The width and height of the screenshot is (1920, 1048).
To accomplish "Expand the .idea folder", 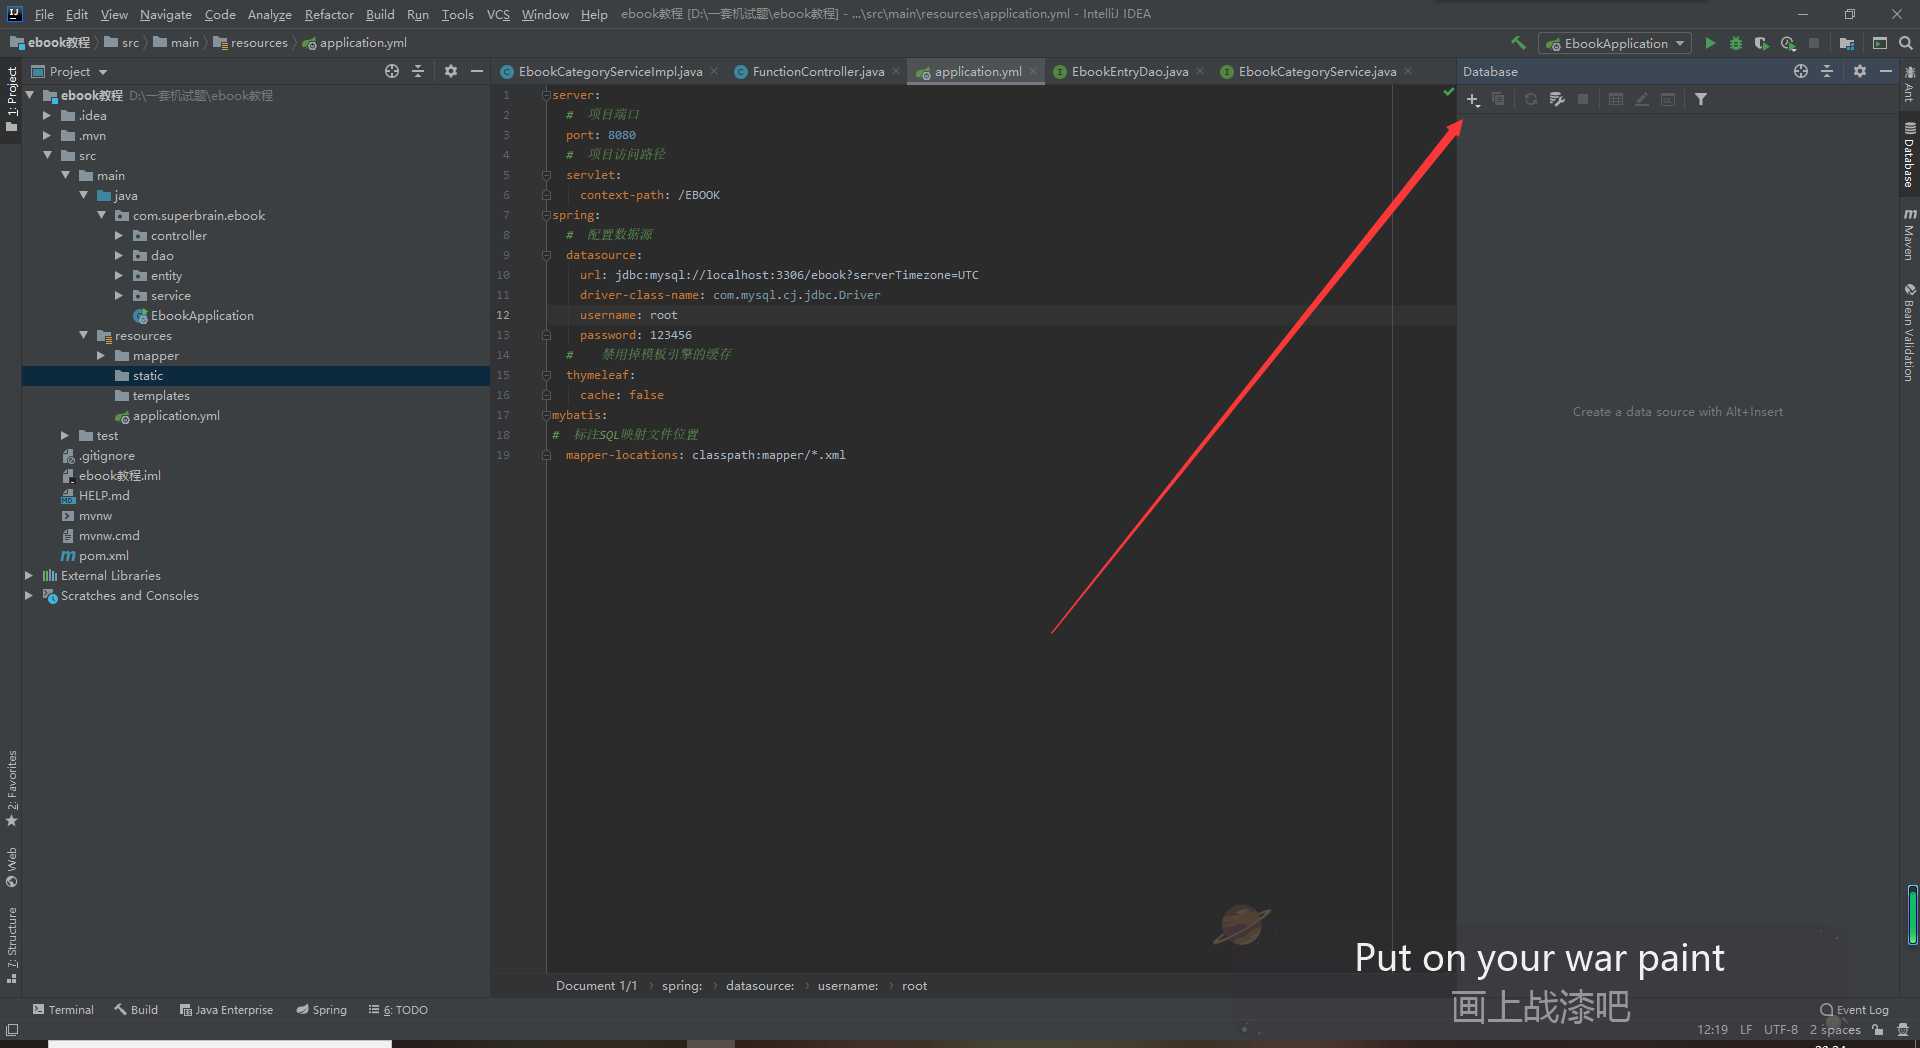I will [x=46, y=115].
